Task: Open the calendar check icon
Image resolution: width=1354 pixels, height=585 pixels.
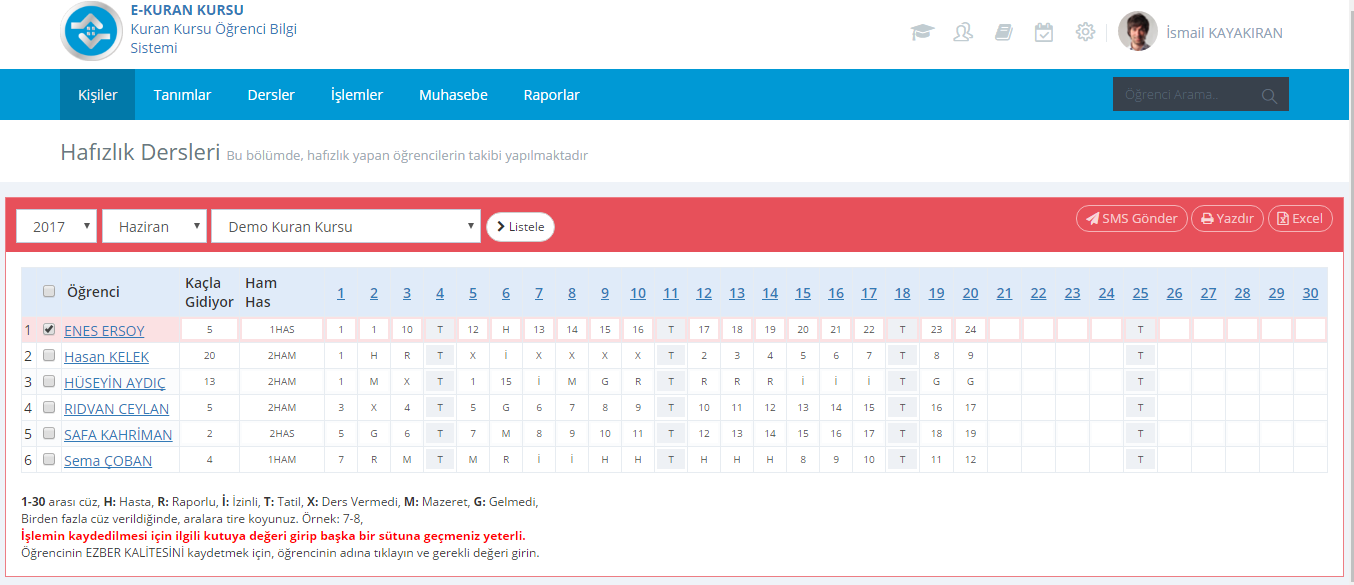Action: pos(1044,33)
